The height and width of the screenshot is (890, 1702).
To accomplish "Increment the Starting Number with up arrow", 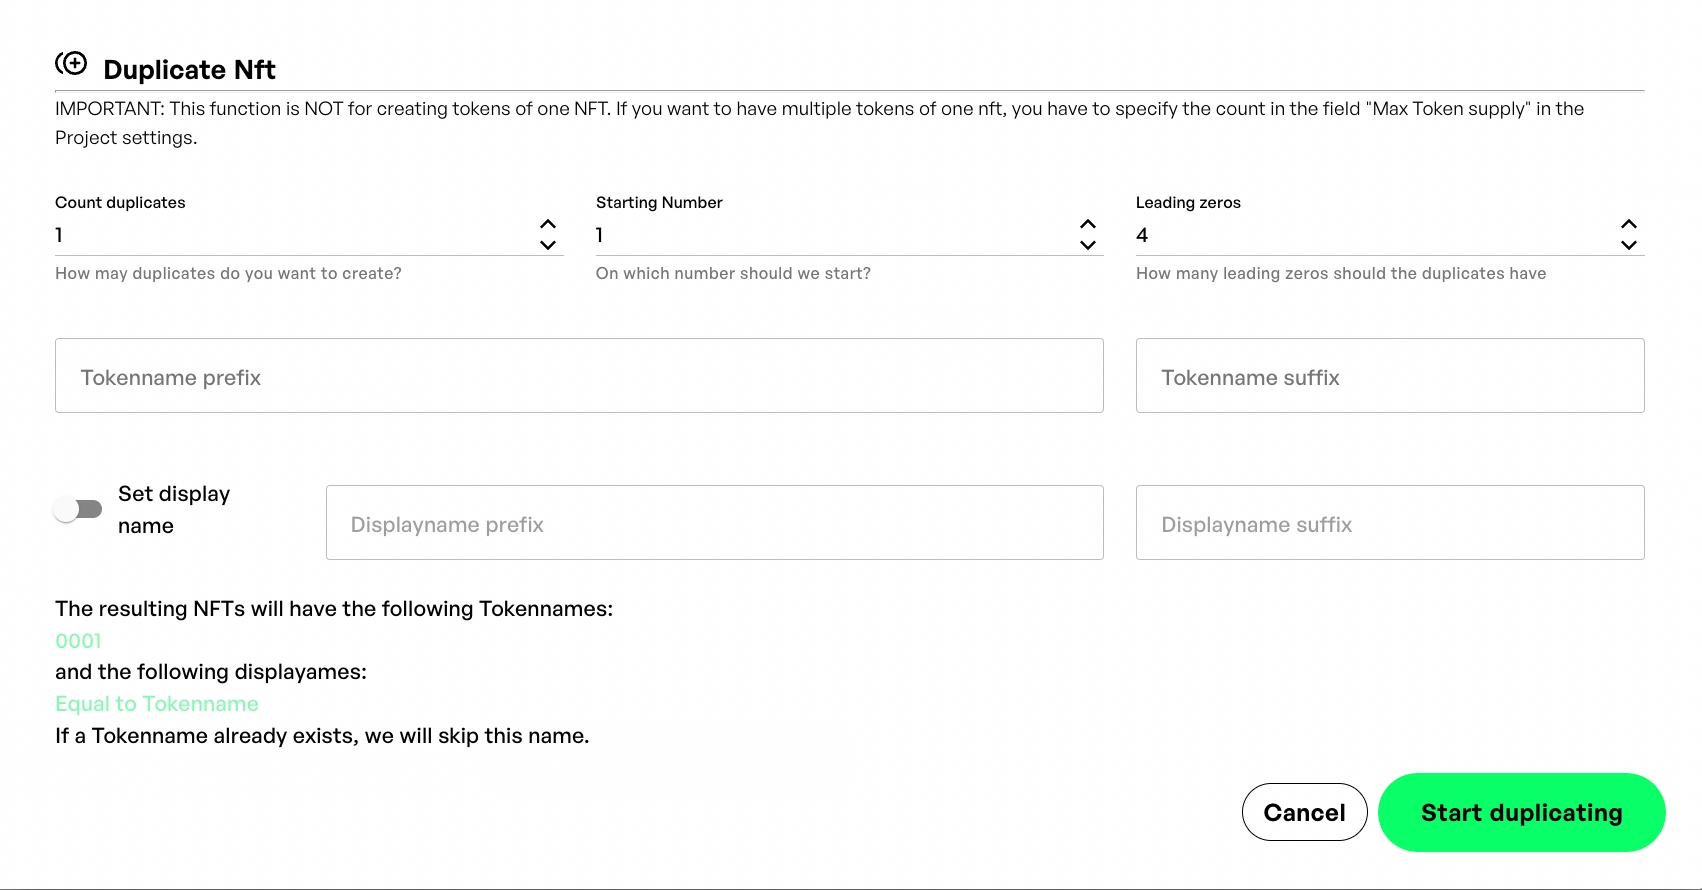I will coord(1088,224).
